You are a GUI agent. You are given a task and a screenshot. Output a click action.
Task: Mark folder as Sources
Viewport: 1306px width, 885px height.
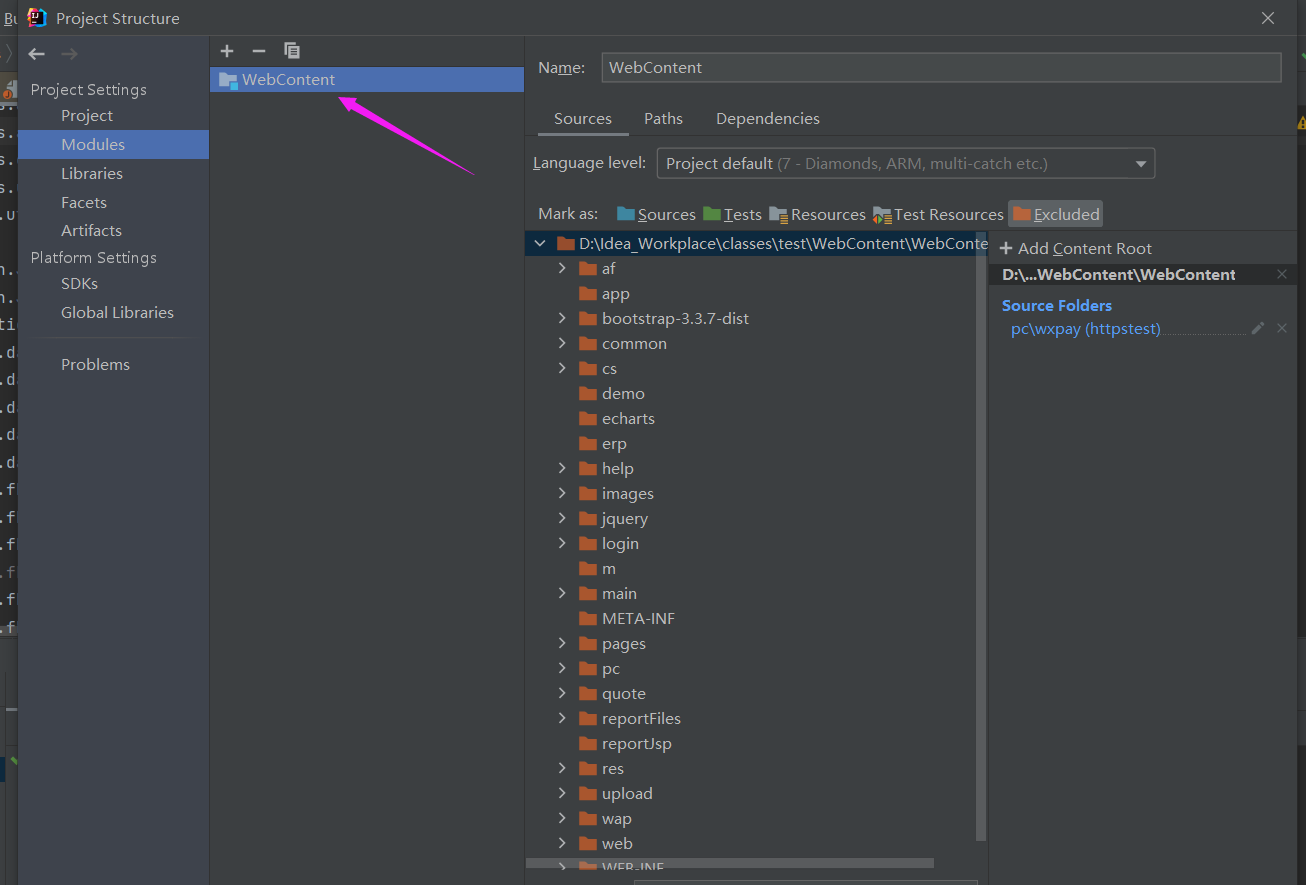click(656, 214)
